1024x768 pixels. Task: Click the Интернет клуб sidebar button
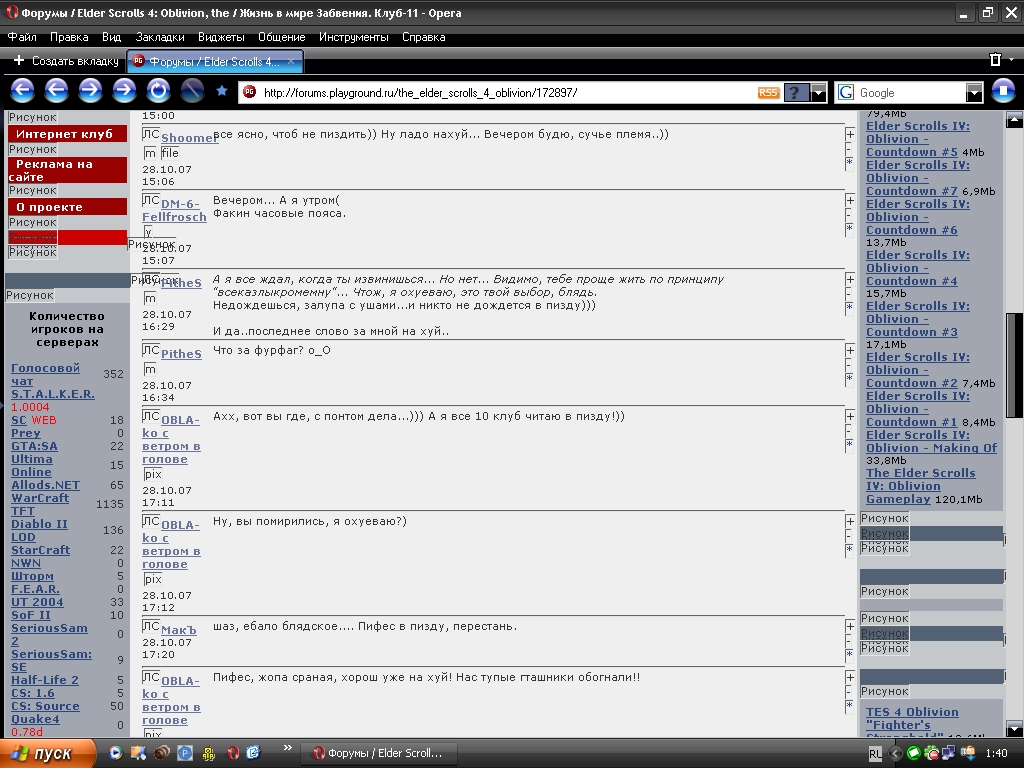pos(68,134)
